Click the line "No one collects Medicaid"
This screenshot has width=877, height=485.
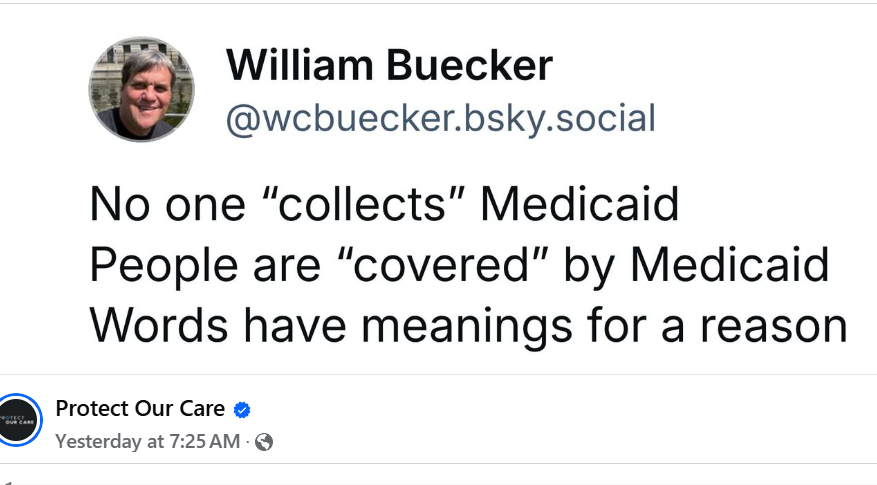click(384, 204)
